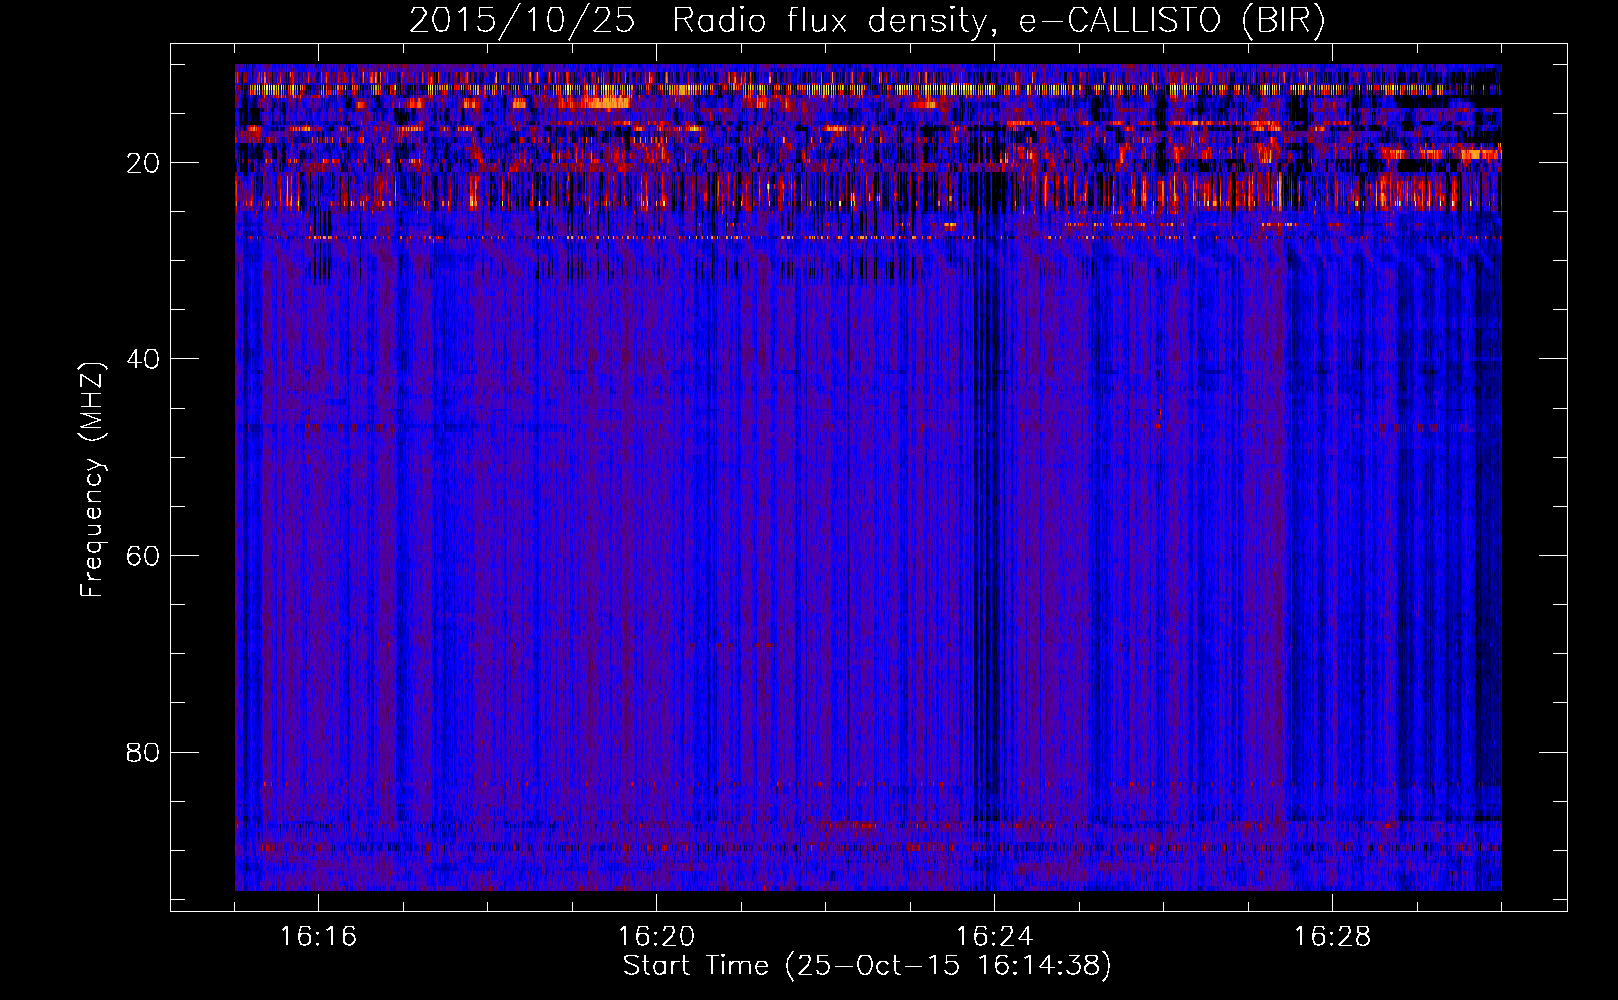Click the 16:16 time tick label
This screenshot has height=1000, width=1618.
[318, 936]
